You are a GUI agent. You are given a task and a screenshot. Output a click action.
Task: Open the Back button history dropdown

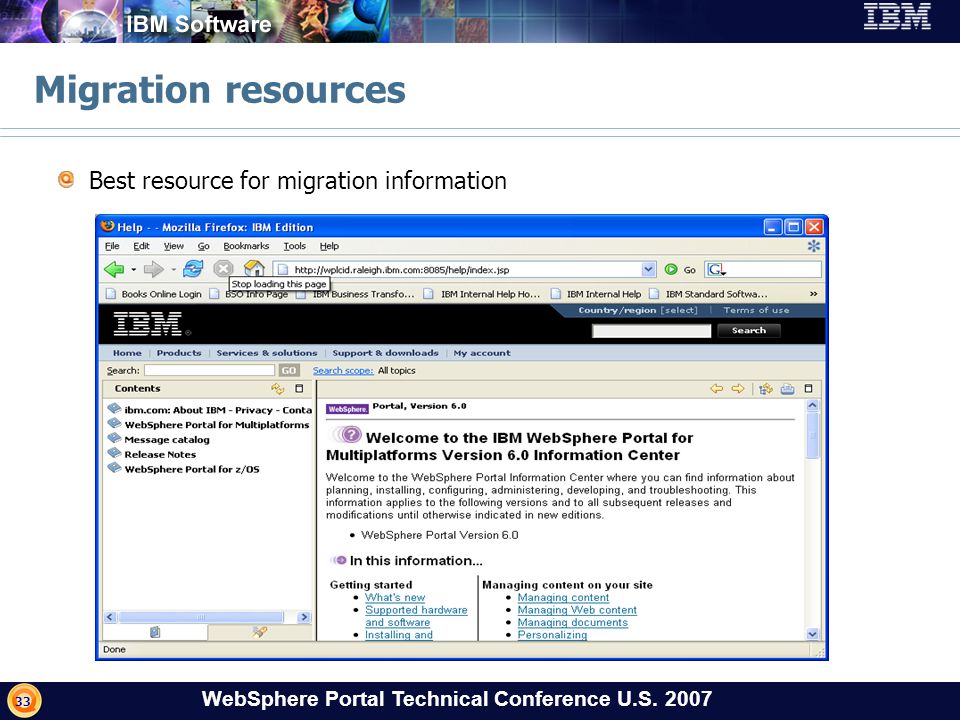pyautogui.click(x=133, y=269)
